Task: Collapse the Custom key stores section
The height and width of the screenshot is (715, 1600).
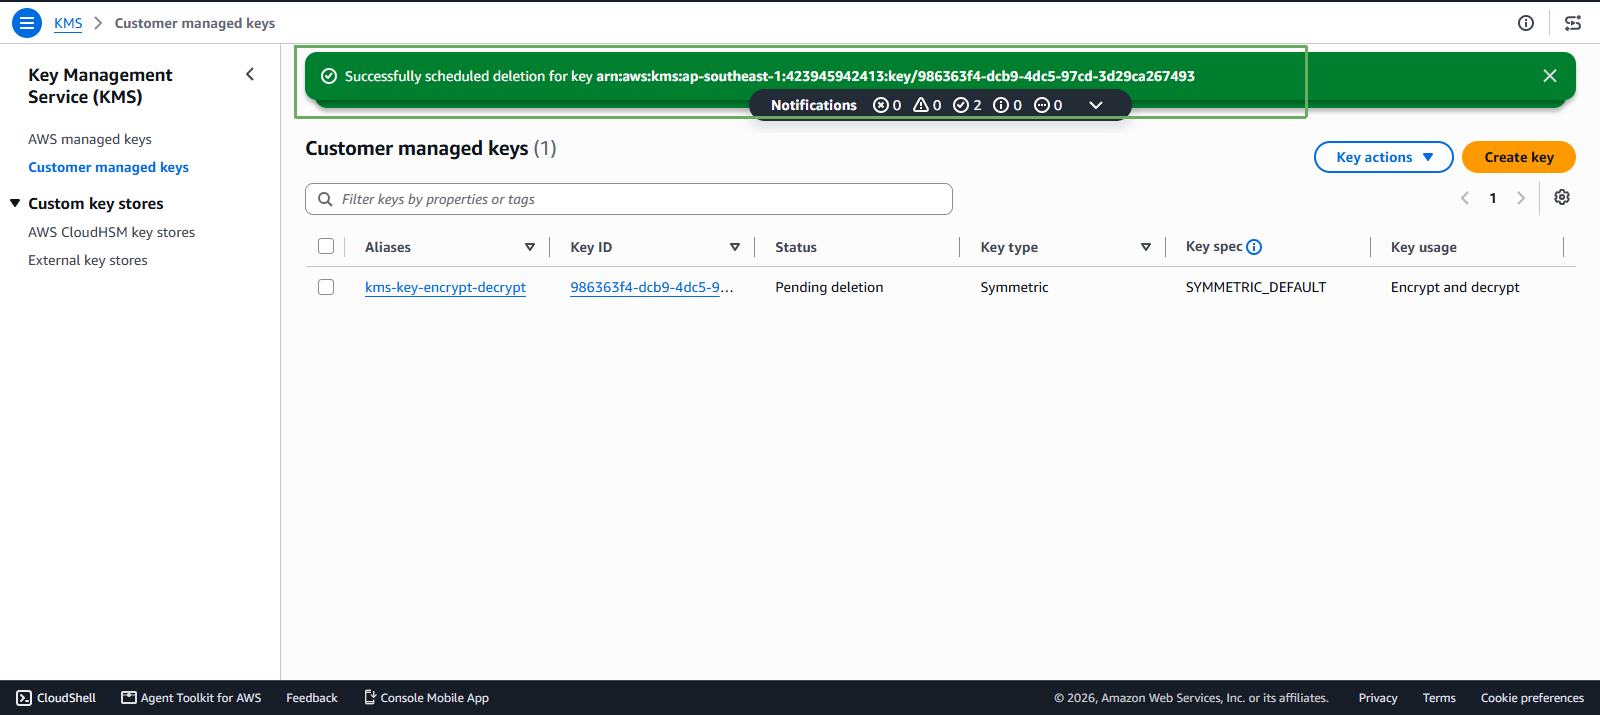Action: (15, 203)
